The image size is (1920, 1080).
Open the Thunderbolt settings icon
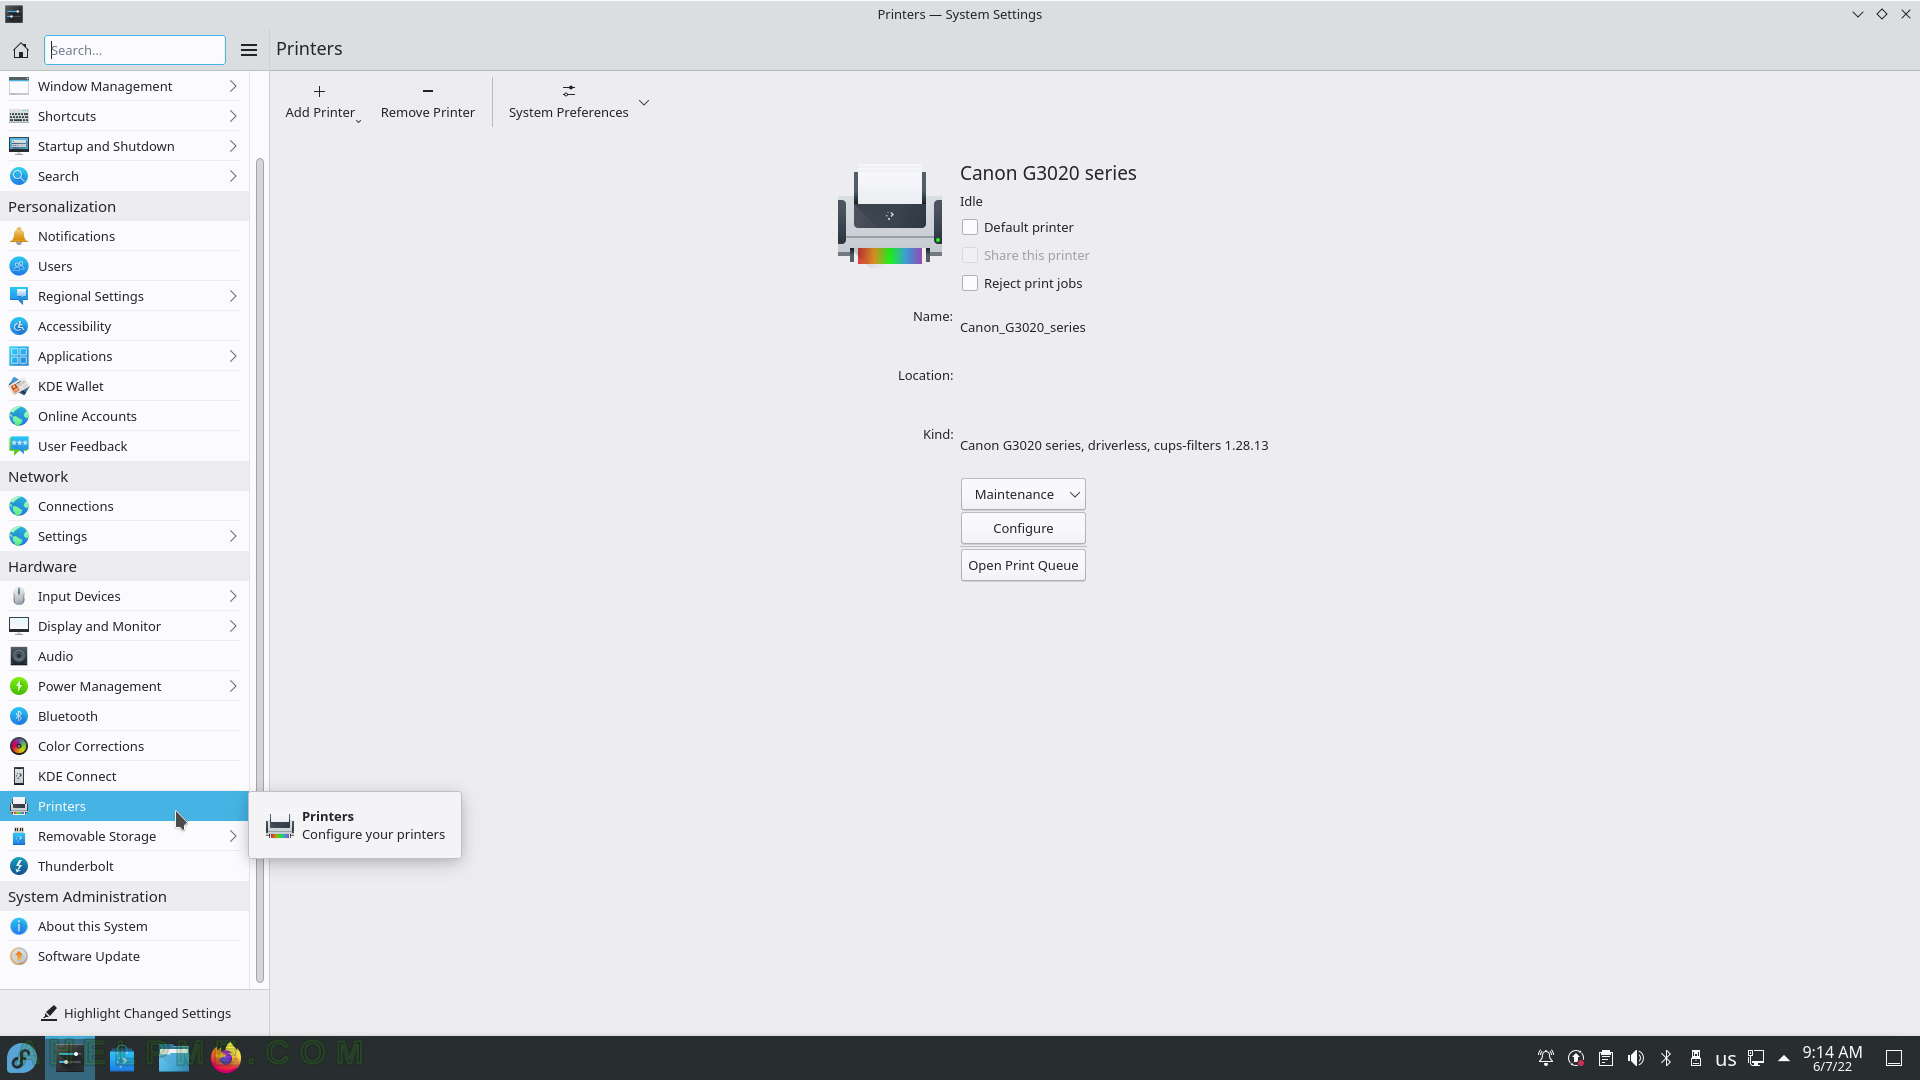click(x=19, y=866)
